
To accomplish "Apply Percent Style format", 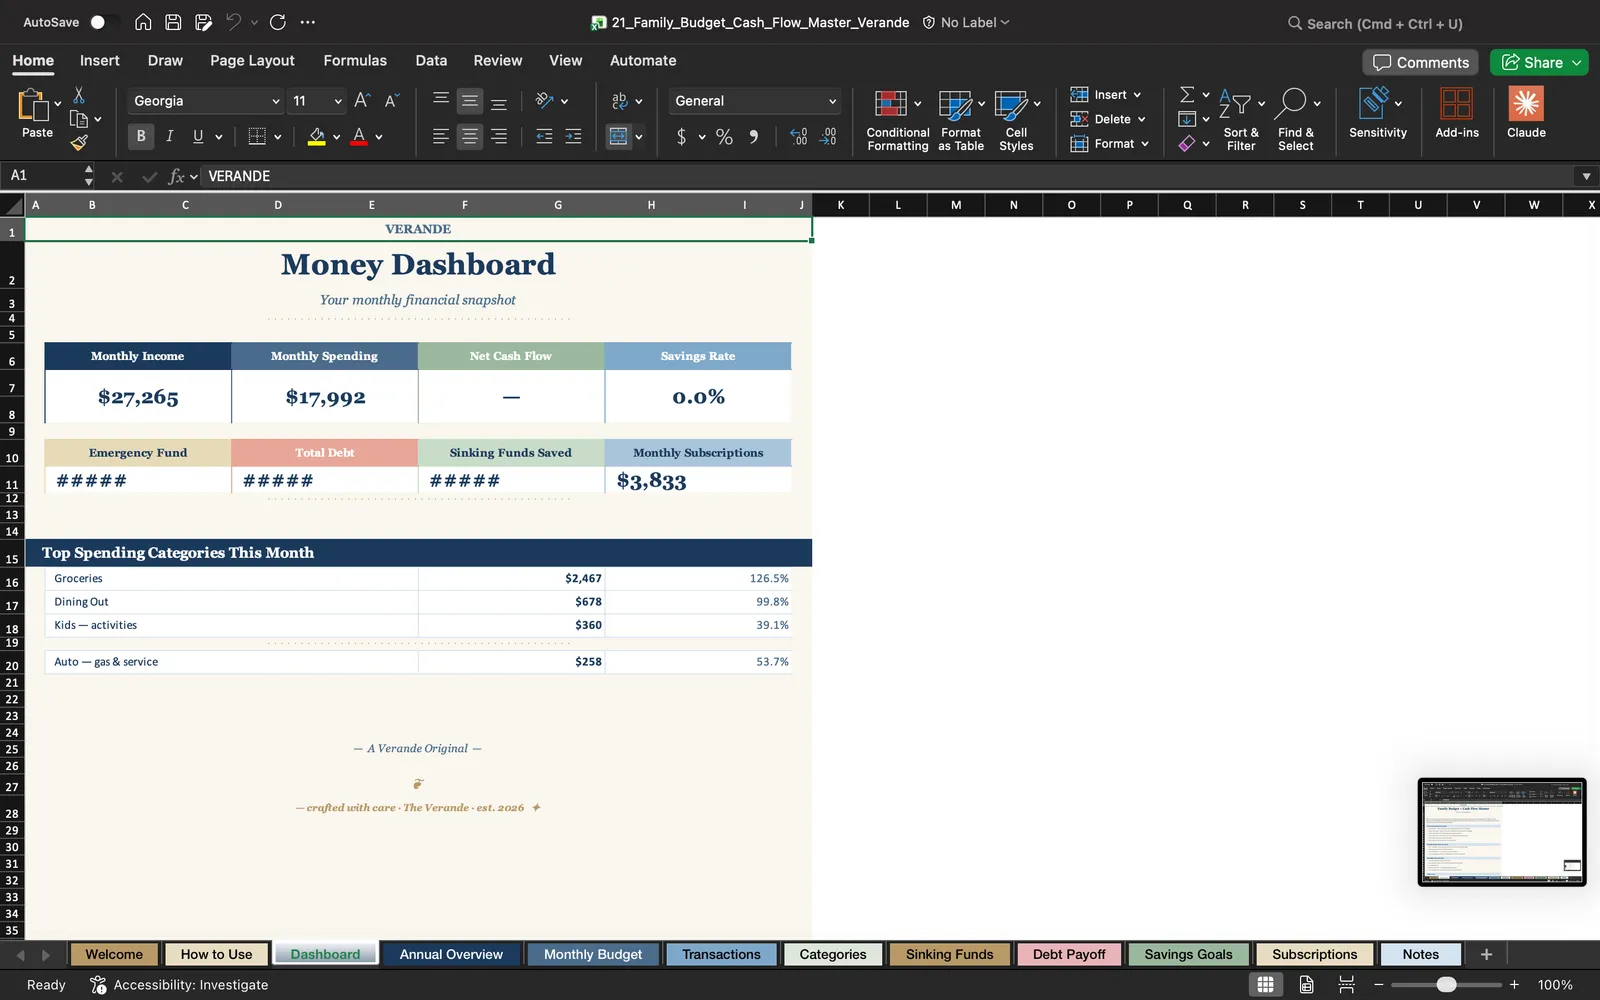I will point(725,137).
